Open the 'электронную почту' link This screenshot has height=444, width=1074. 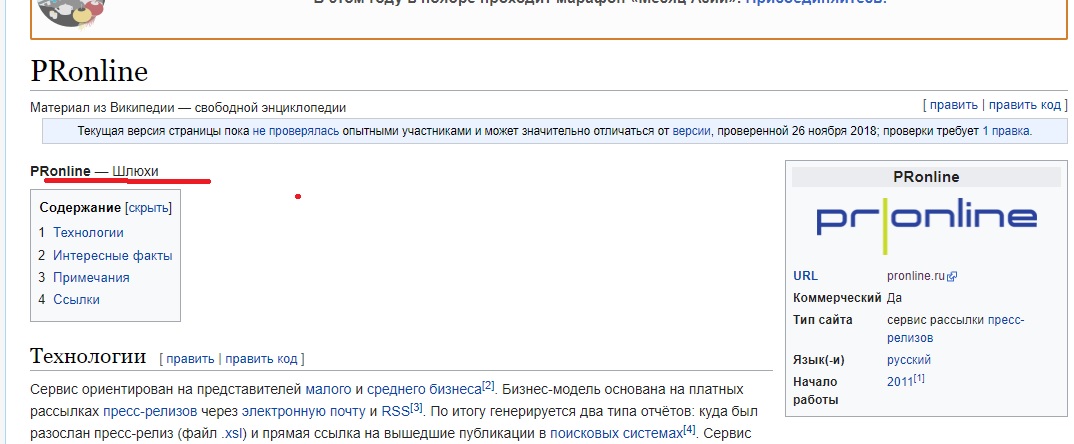(x=303, y=412)
